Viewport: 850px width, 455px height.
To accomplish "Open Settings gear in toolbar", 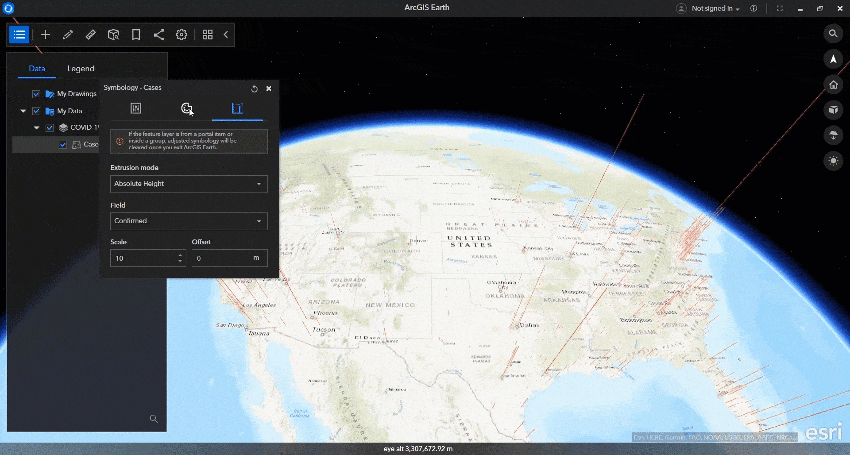I will (x=182, y=35).
